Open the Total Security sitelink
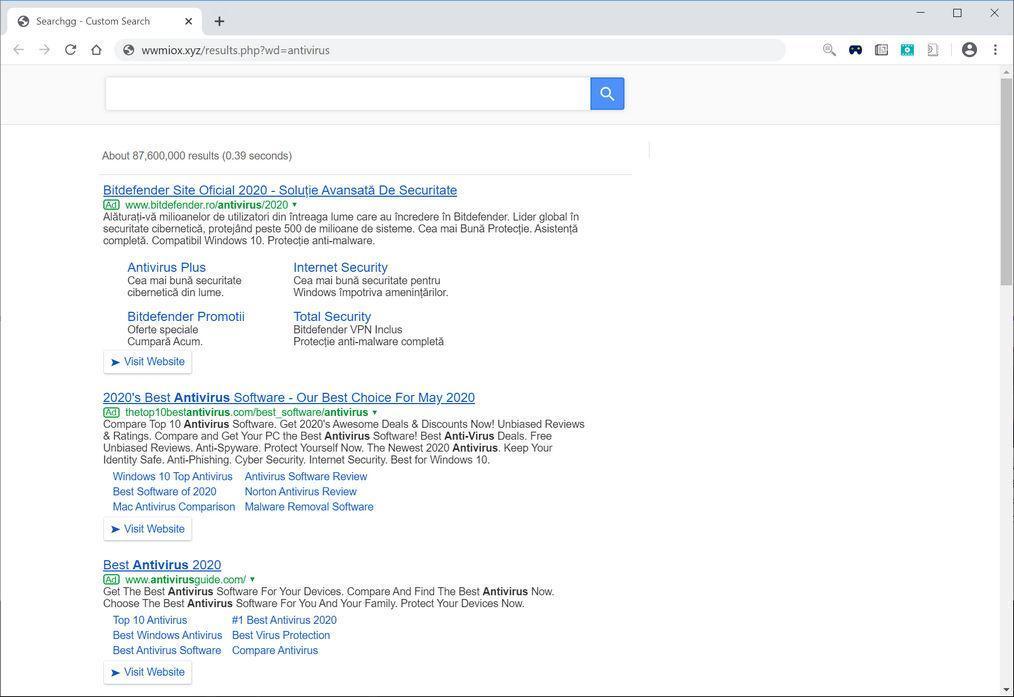The image size is (1014, 697). coord(332,317)
